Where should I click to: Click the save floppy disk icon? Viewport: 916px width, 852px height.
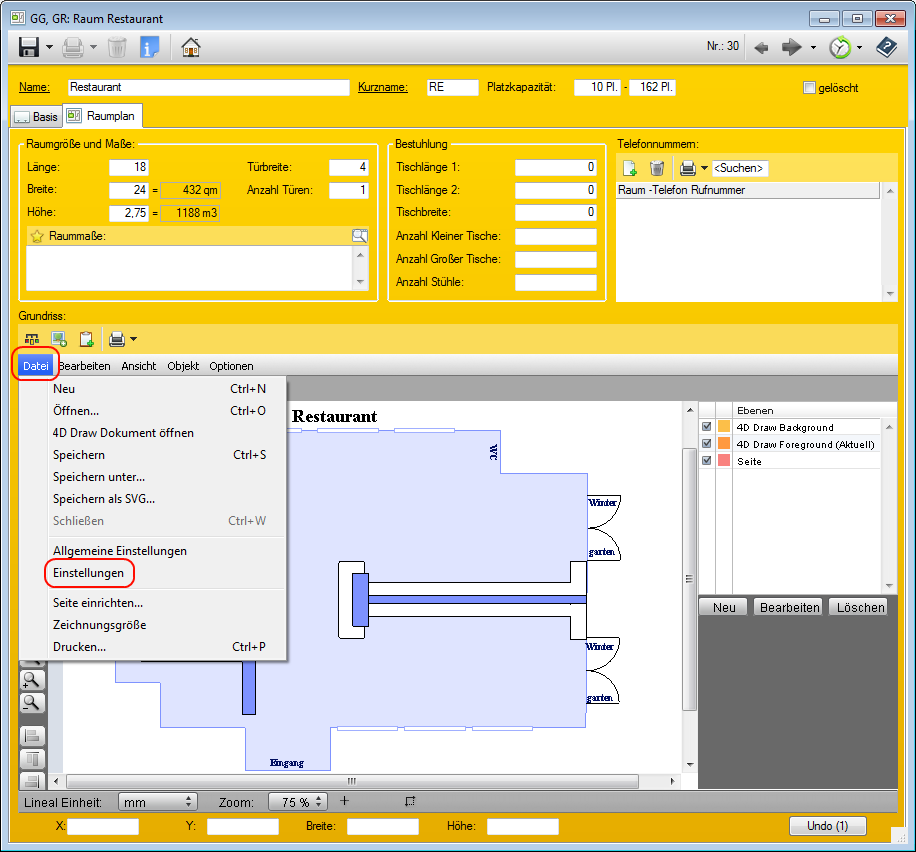point(29,47)
